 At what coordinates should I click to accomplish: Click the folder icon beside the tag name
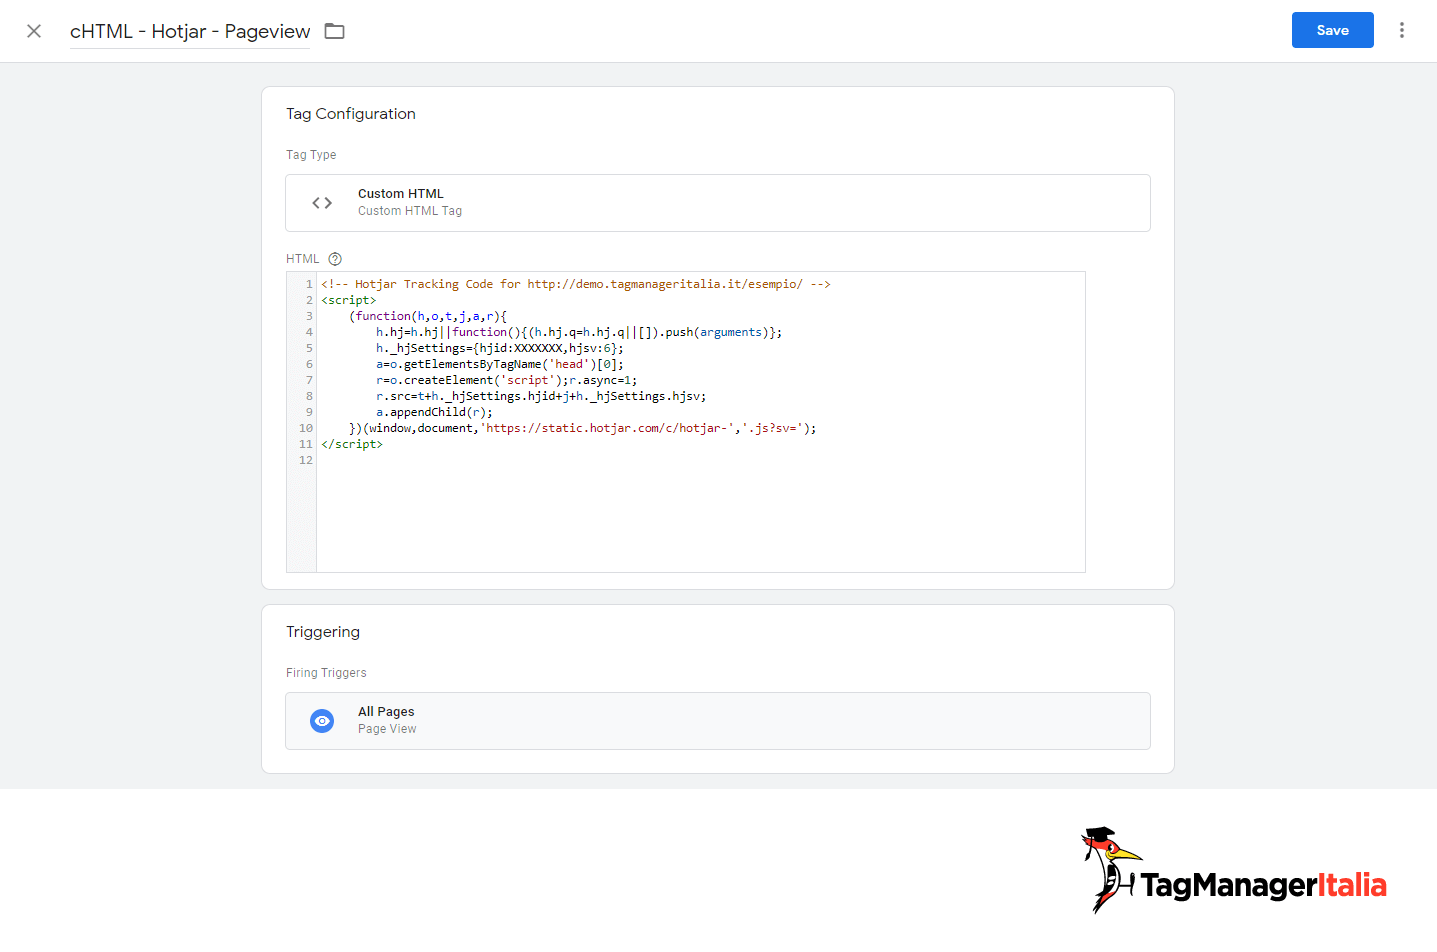click(335, 31)
